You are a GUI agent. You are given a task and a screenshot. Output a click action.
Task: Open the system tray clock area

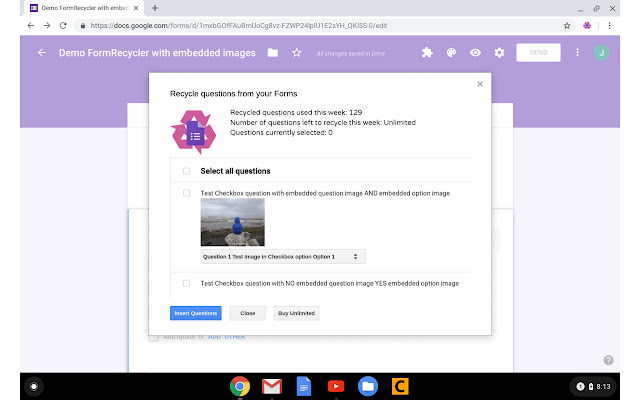pyautogui.click(x=593, y=386)
